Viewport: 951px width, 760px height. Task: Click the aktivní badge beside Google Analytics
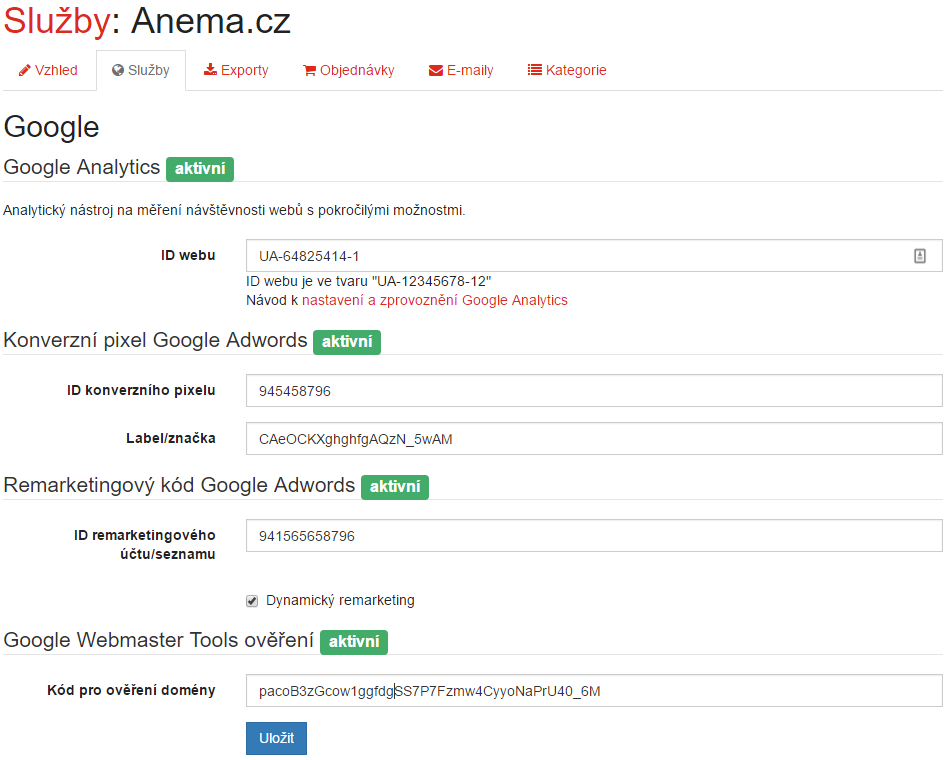point(200,169)
